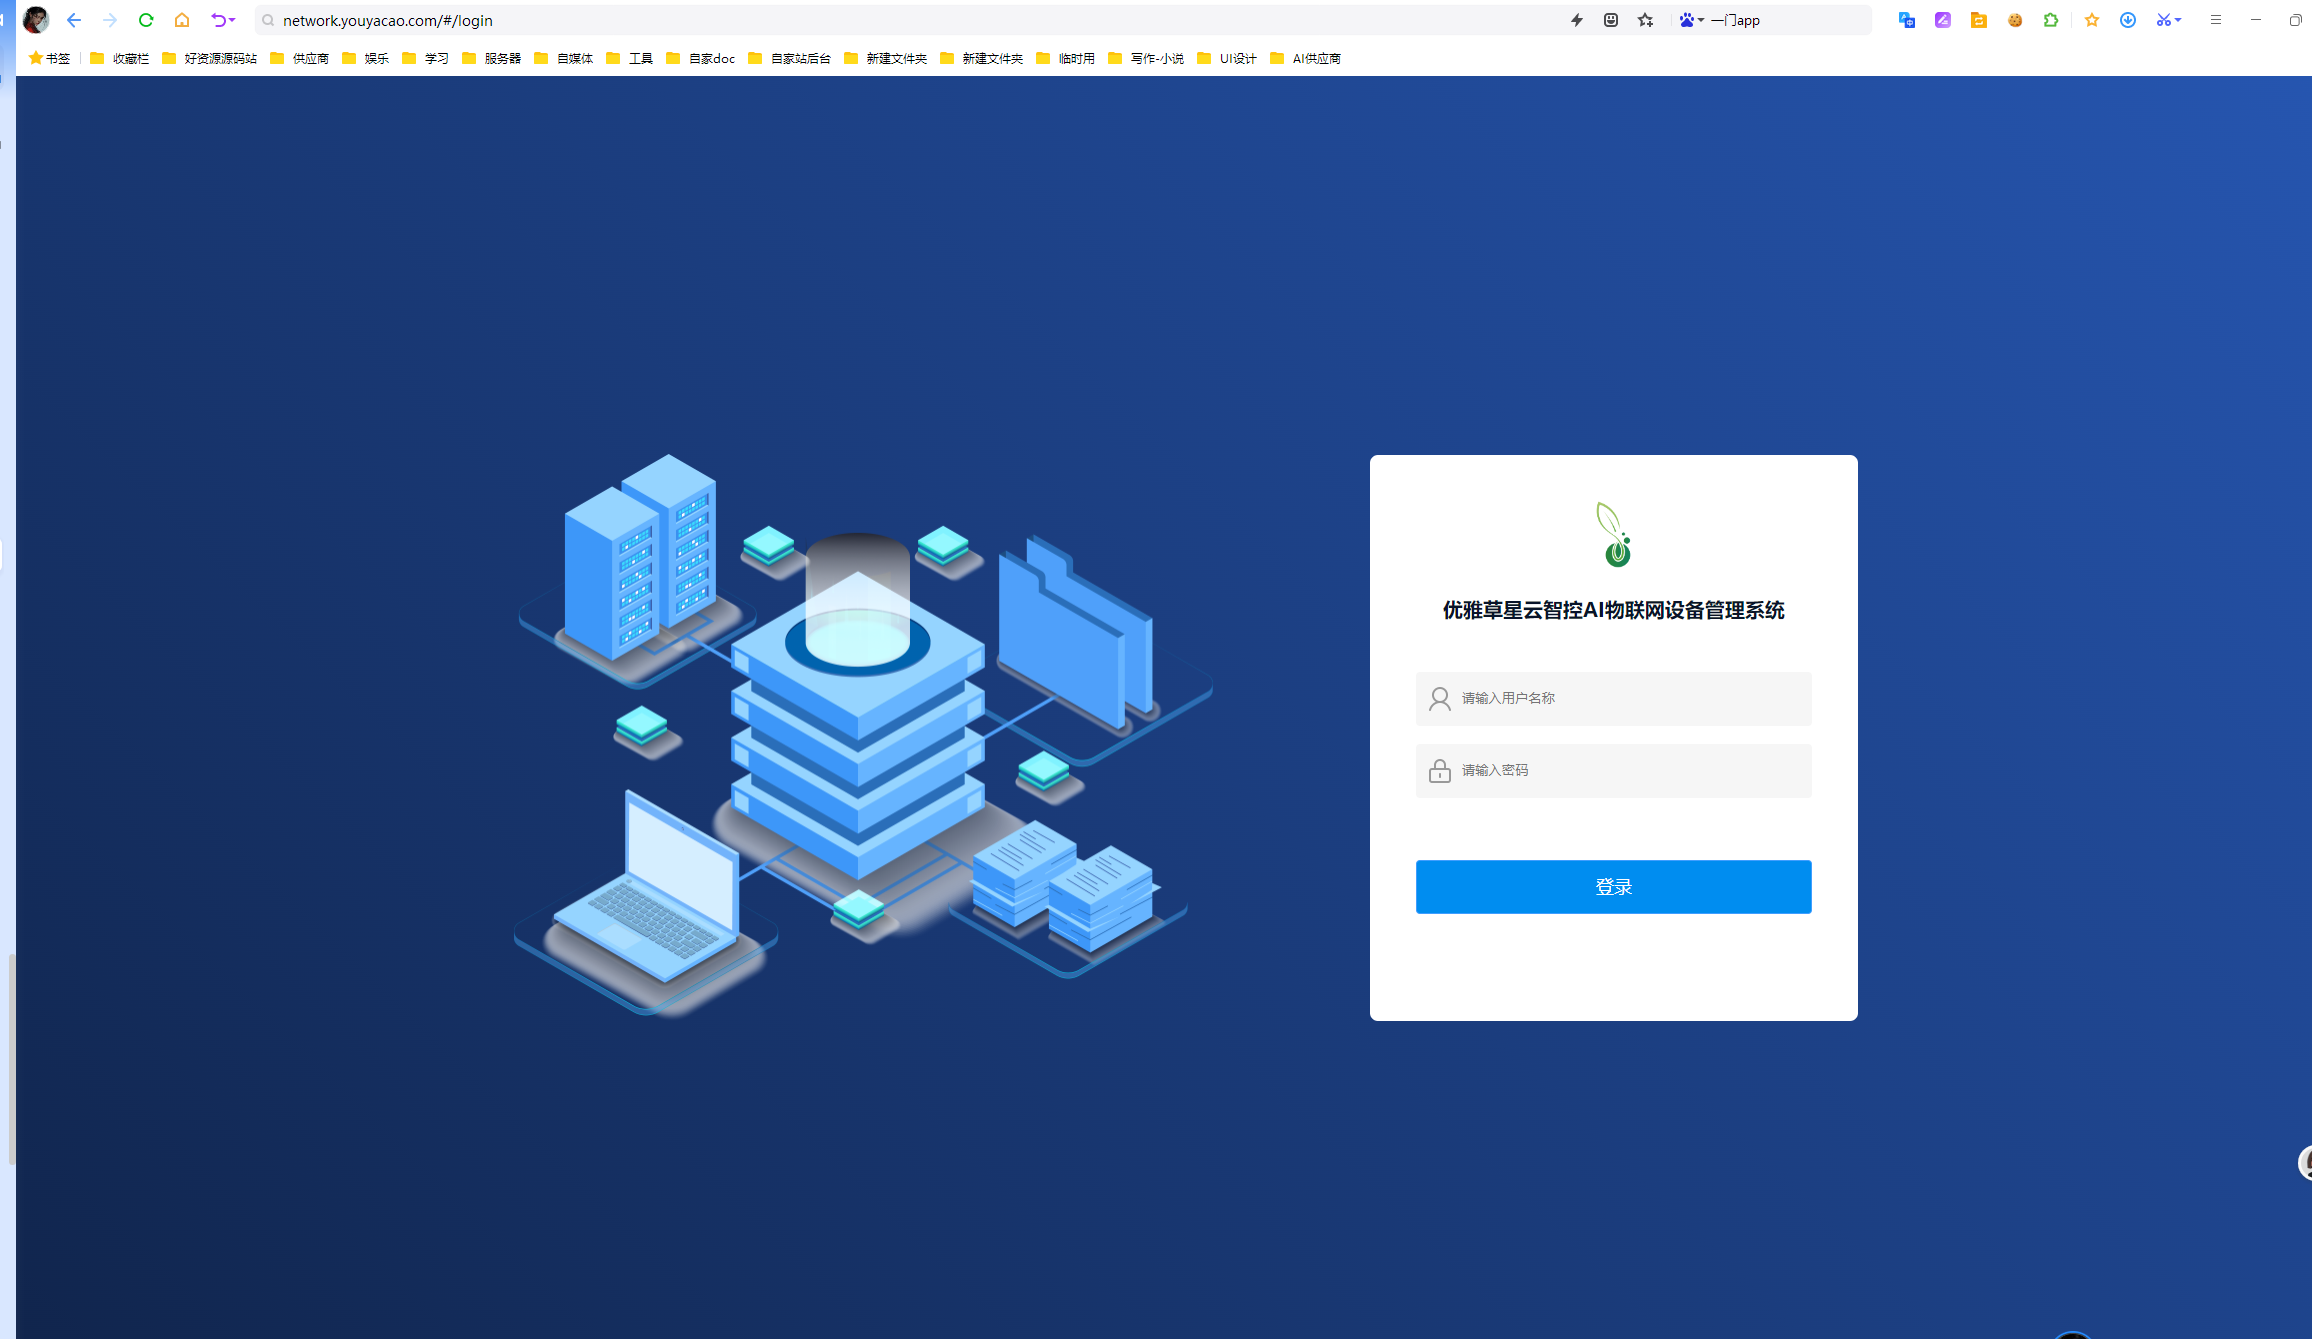Viewport: 2312px width, 1339px height.
Task: Click the cookie extension icon
Action: click(2015, 20)
